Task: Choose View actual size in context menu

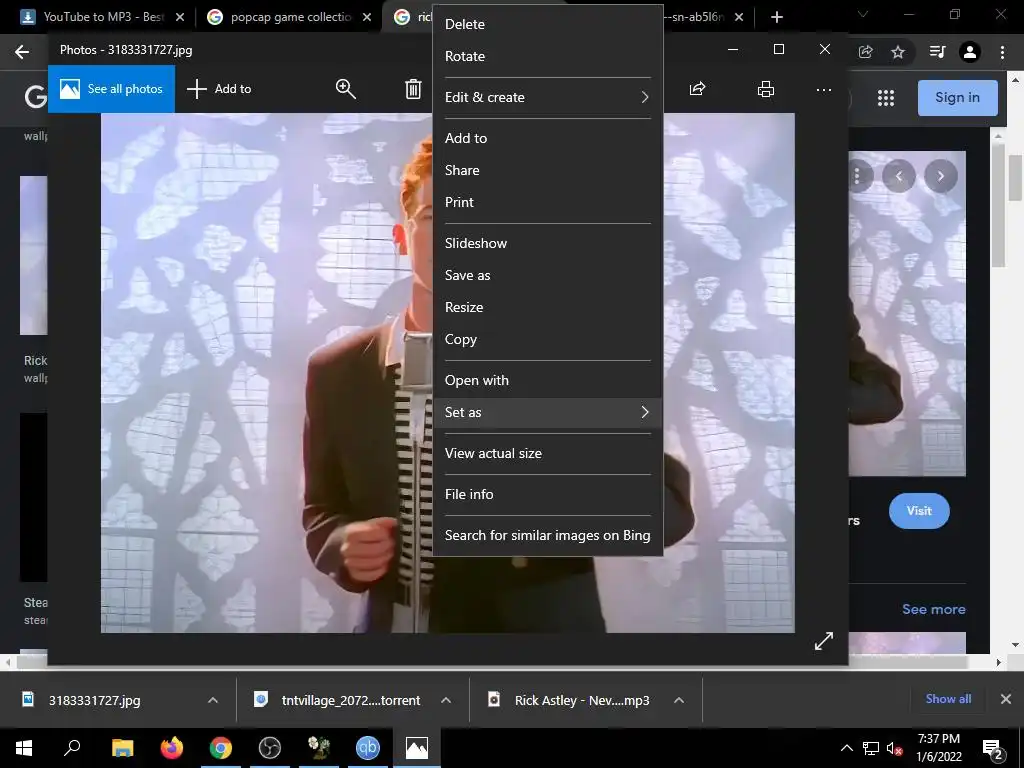Action: tap(547, 454)
